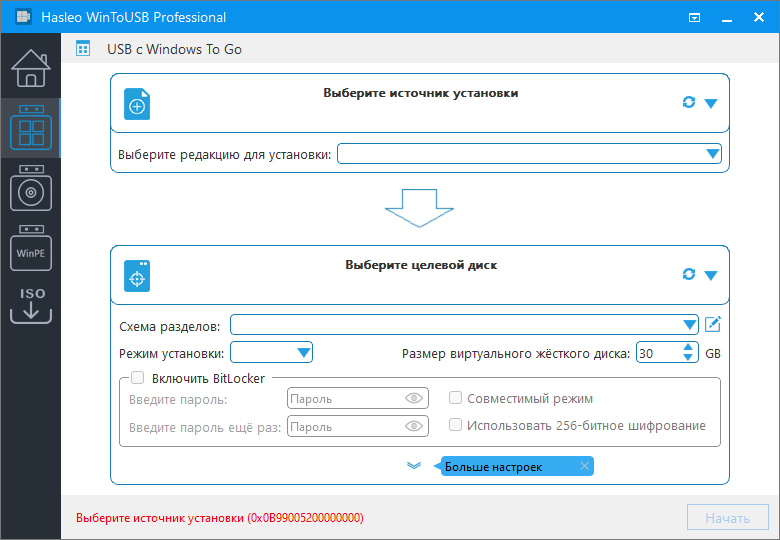This screenshot has width=780, height=540.
Task: Open the installation mode dropdown
Action: (x=271, y=353)
